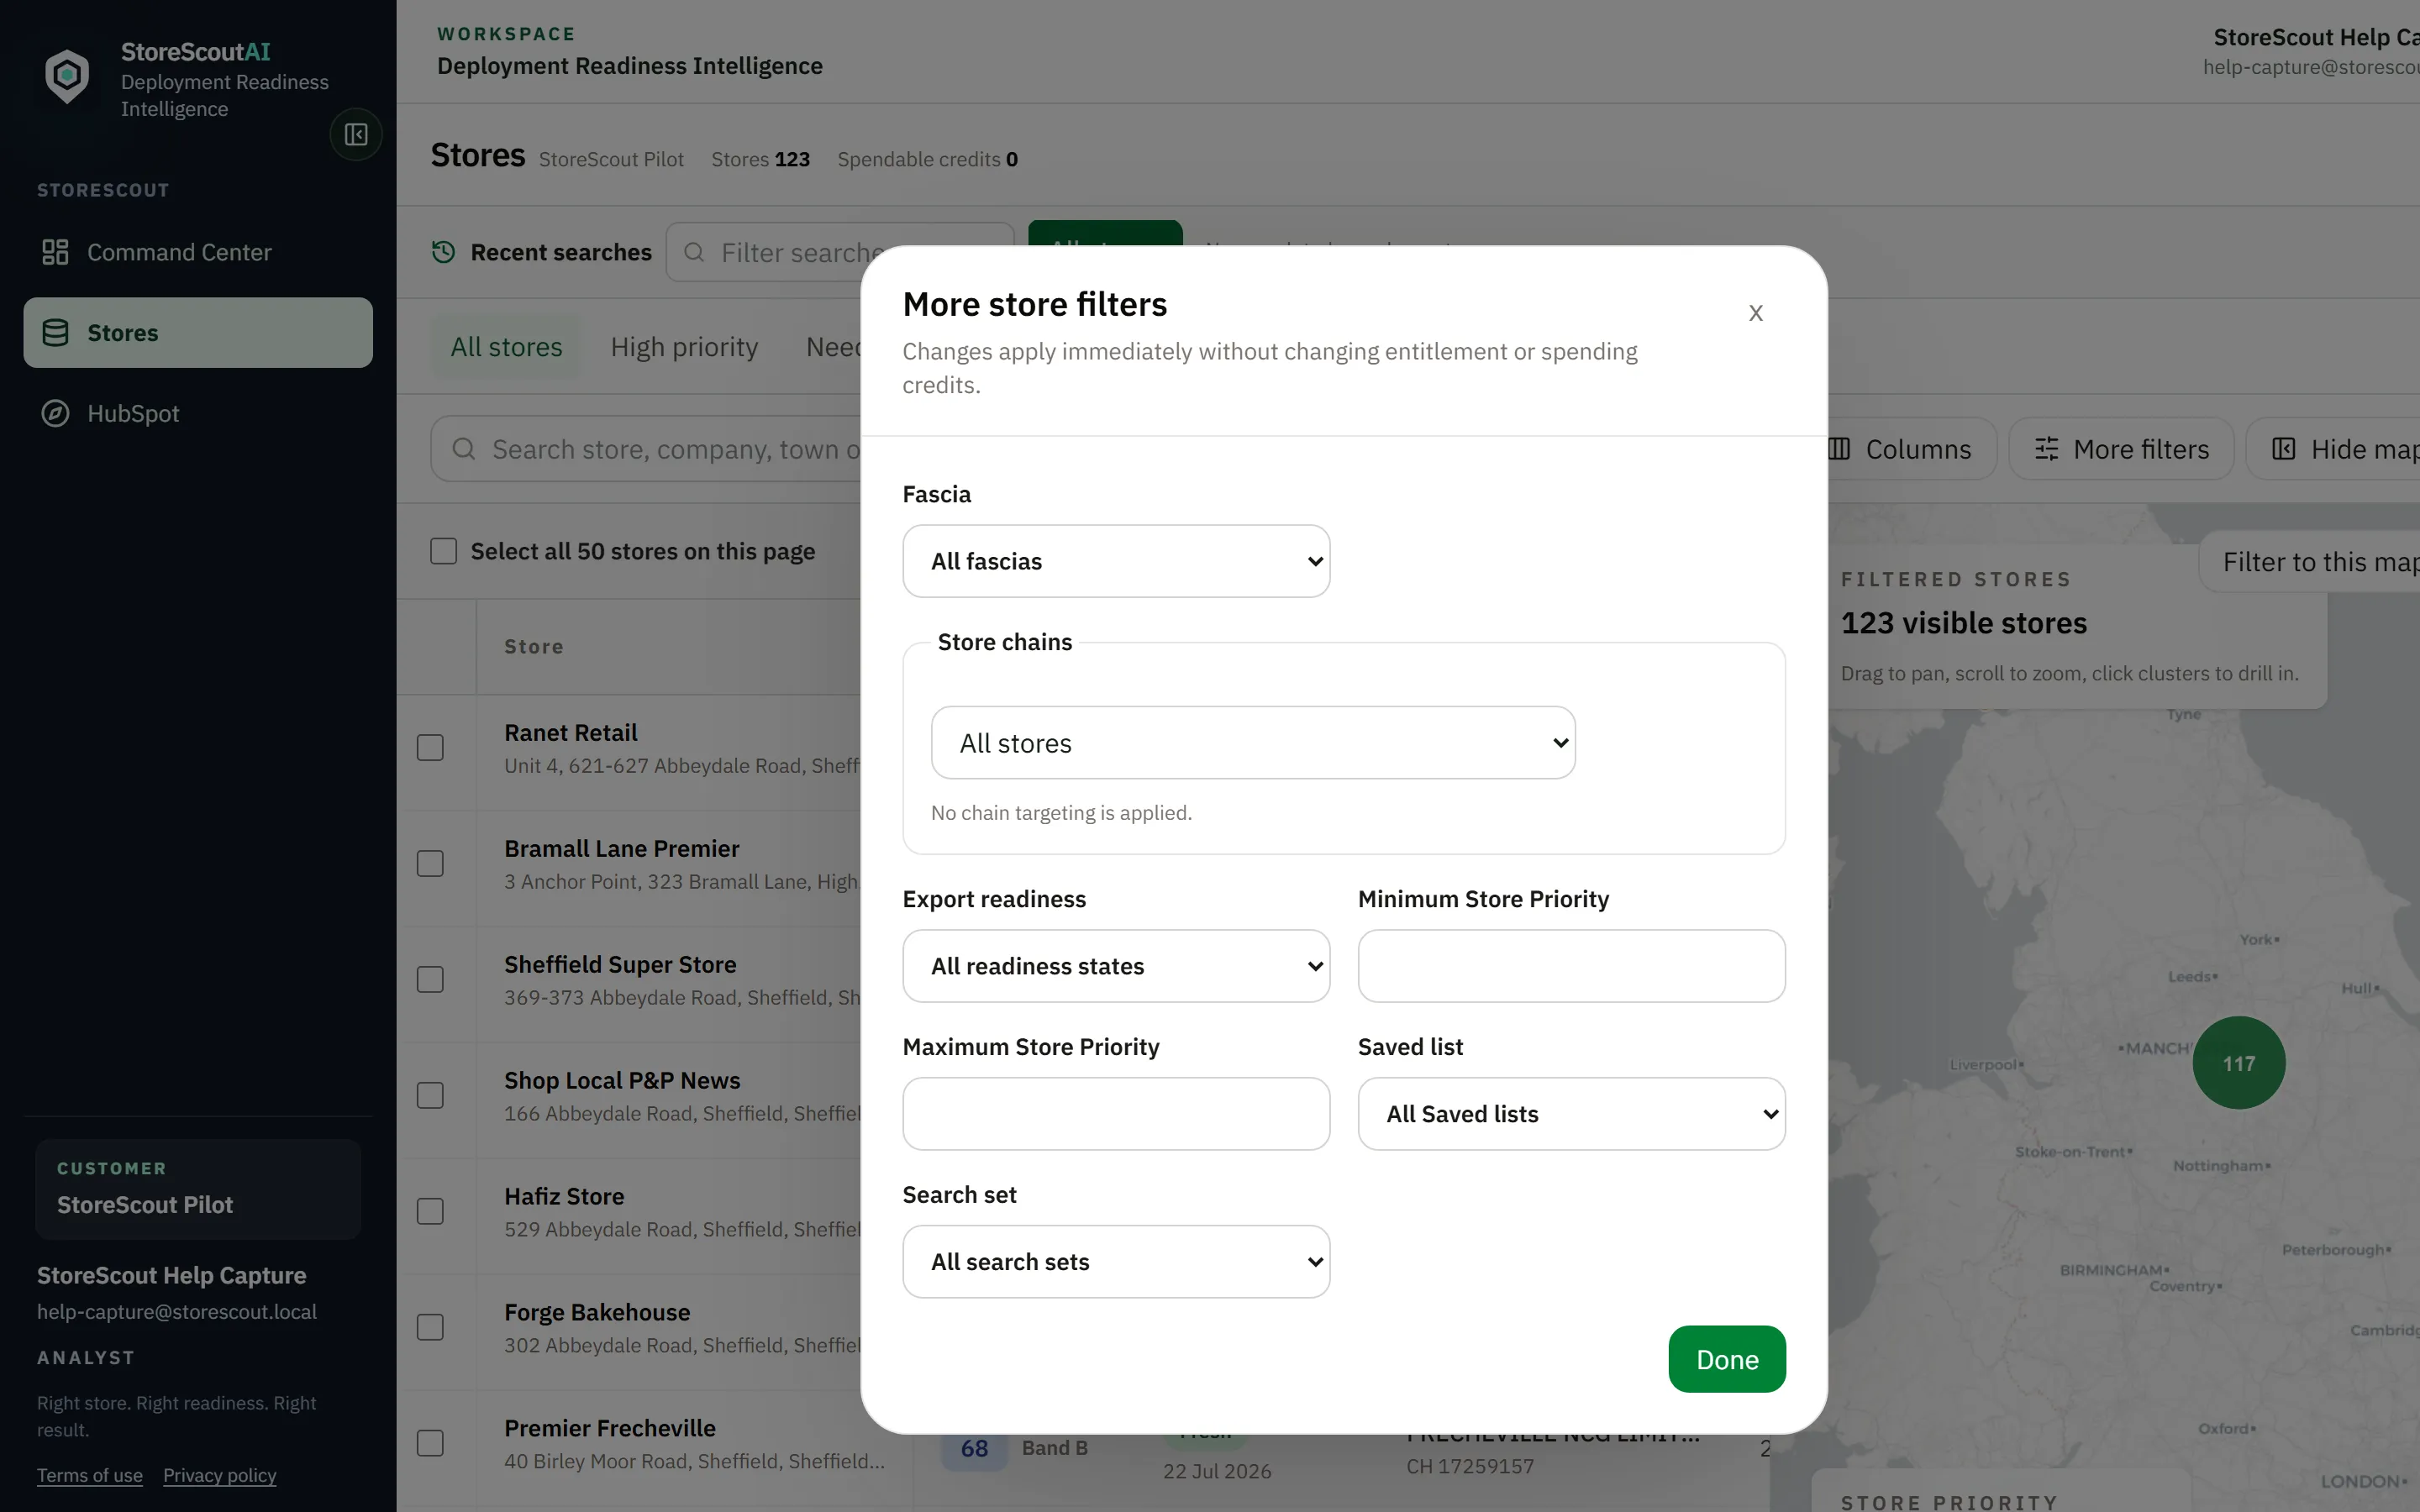The image size is (2420, 1512).
Task: Check the Premier Frecheville row checkbox
Action: click(x=430, y=1443)
